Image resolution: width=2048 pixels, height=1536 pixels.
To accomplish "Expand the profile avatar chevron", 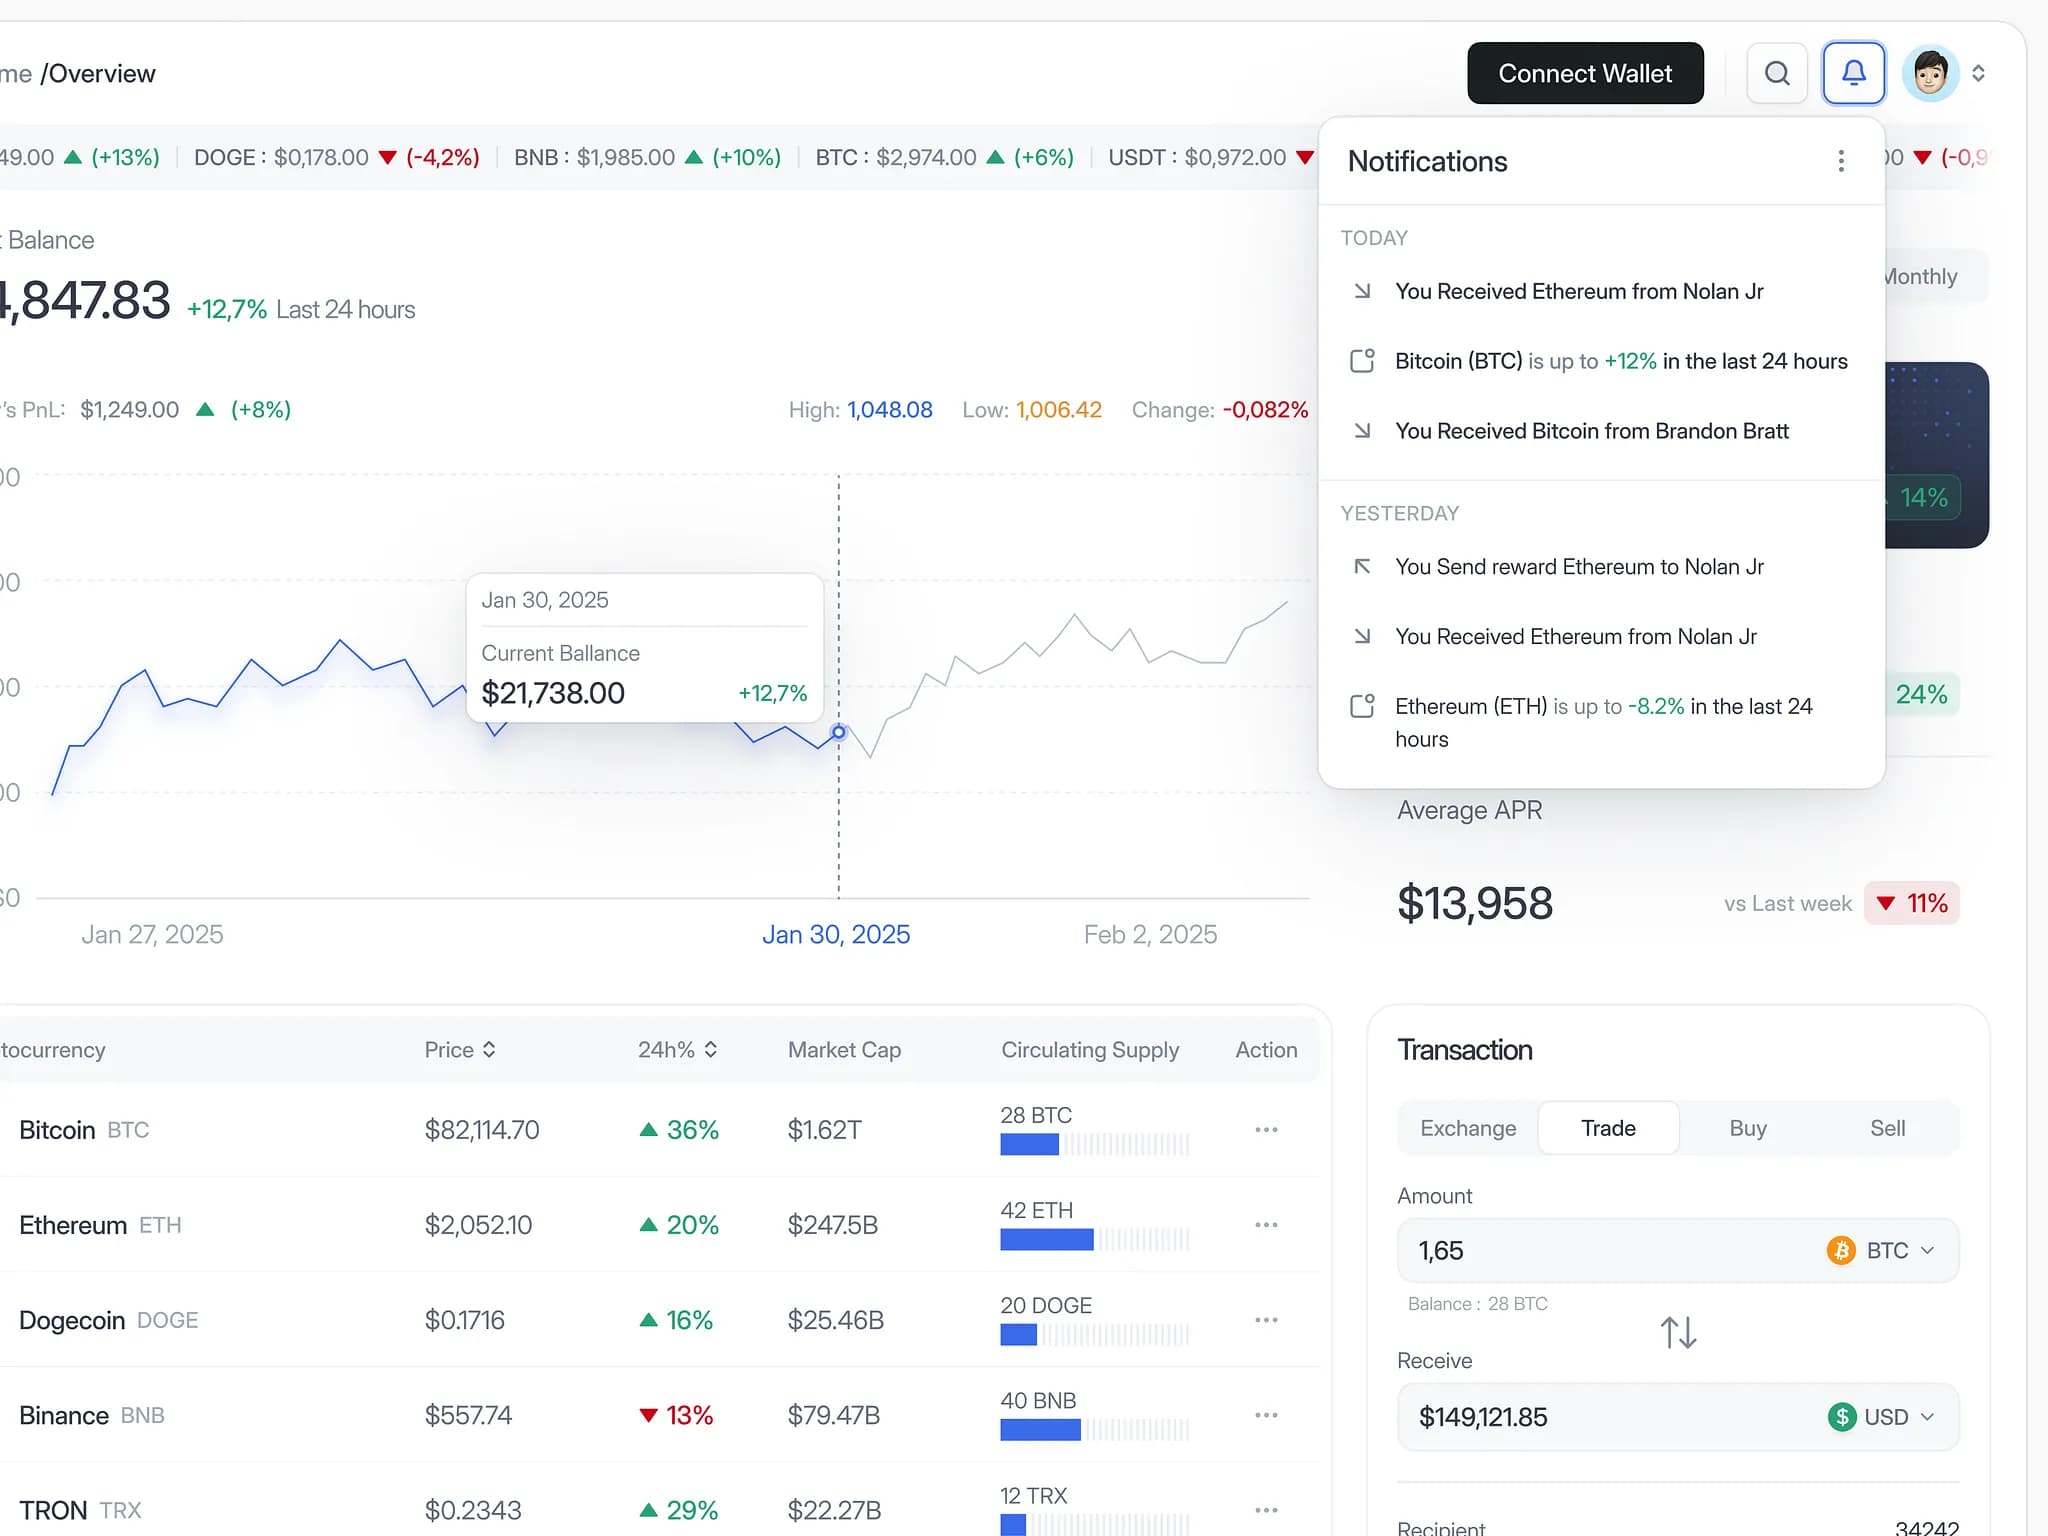I will click(1981, 72).
